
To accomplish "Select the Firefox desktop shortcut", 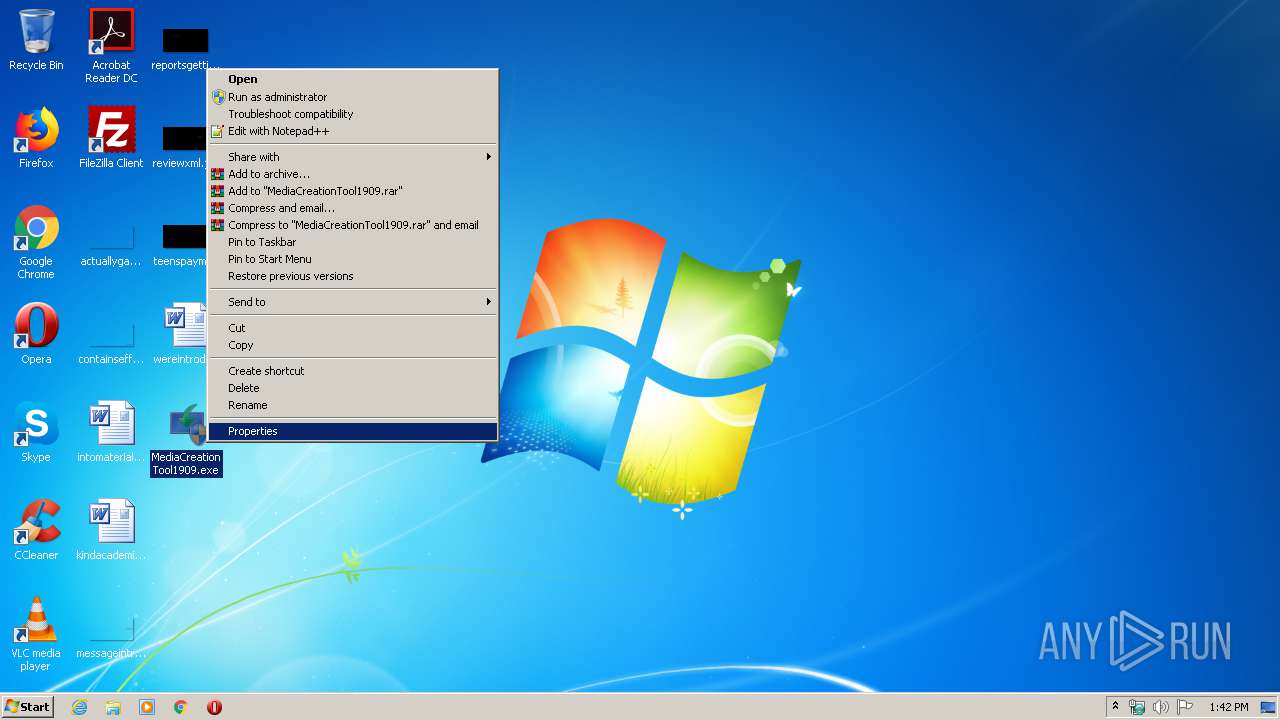I will tap(36, 138).
